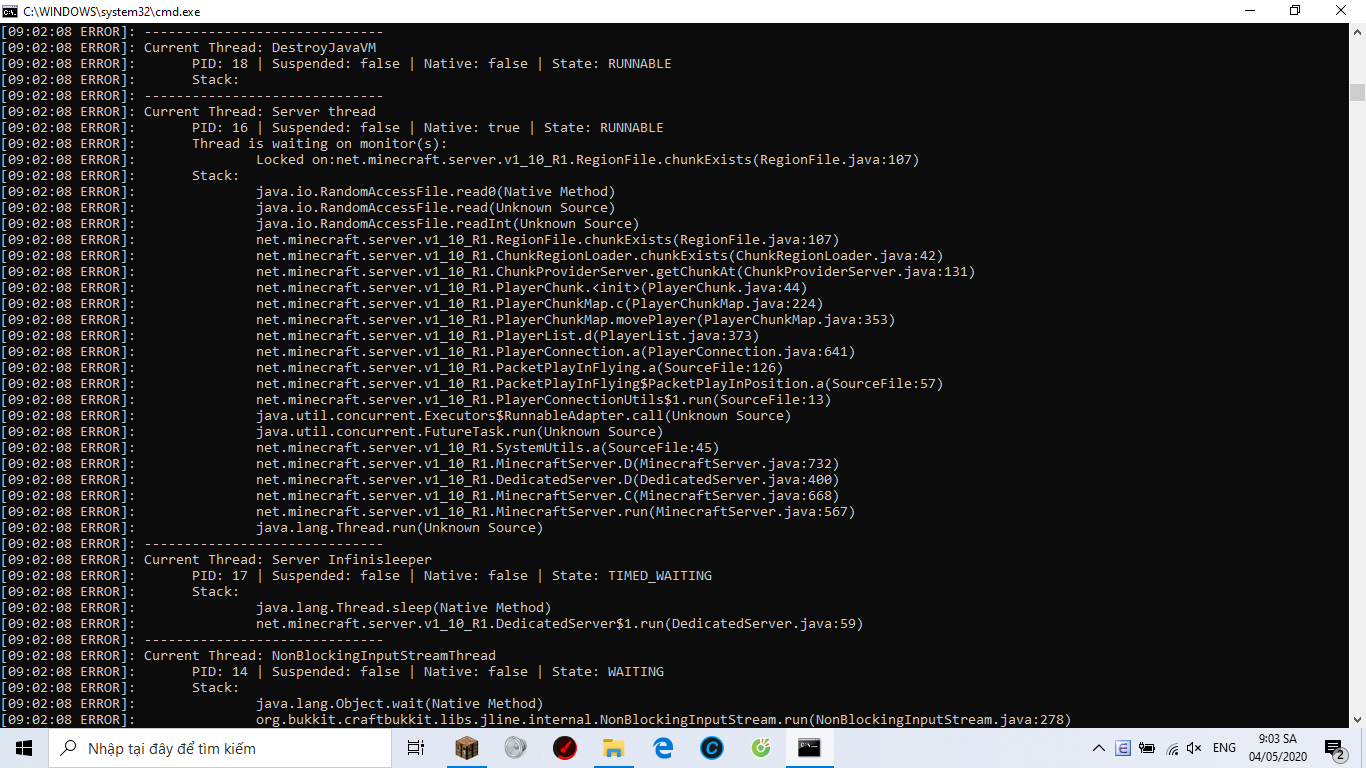Open the Windows Start menu
This screenshot has width=1366, height=768.
23,748
